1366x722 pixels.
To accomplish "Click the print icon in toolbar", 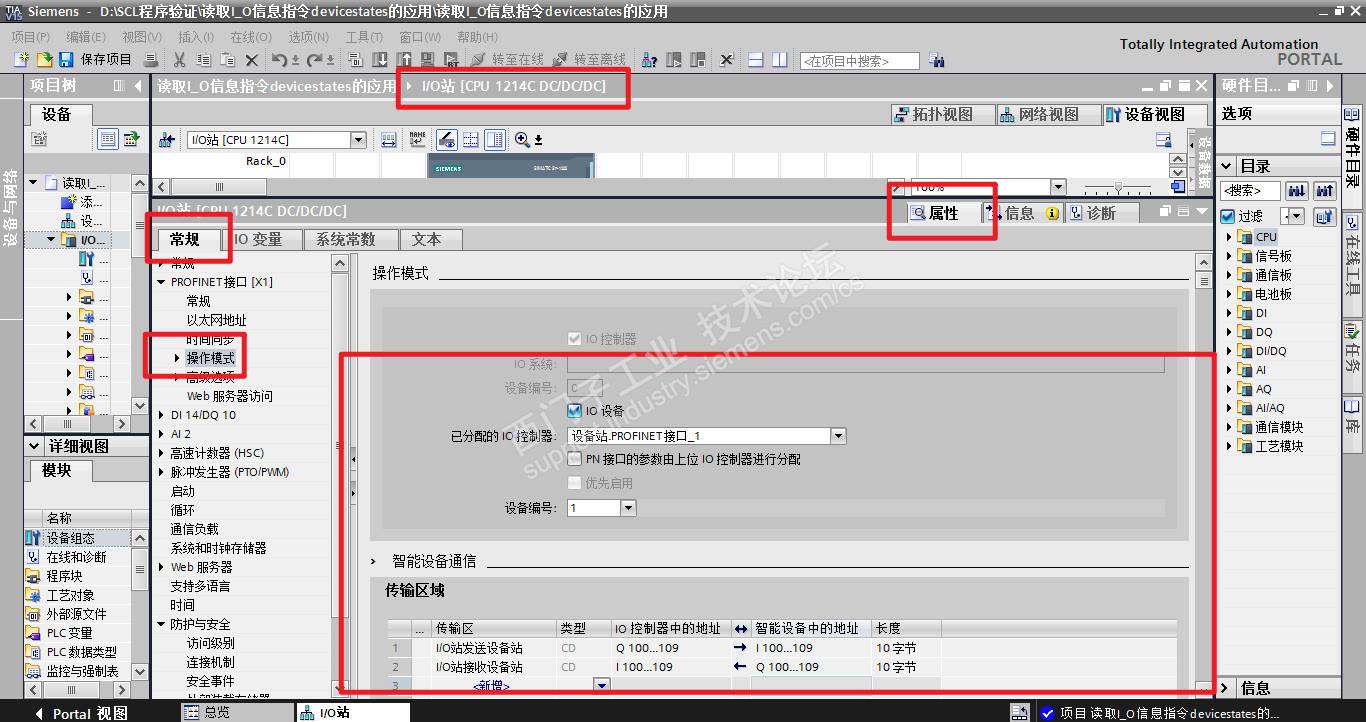I will [x=151, y=60].
